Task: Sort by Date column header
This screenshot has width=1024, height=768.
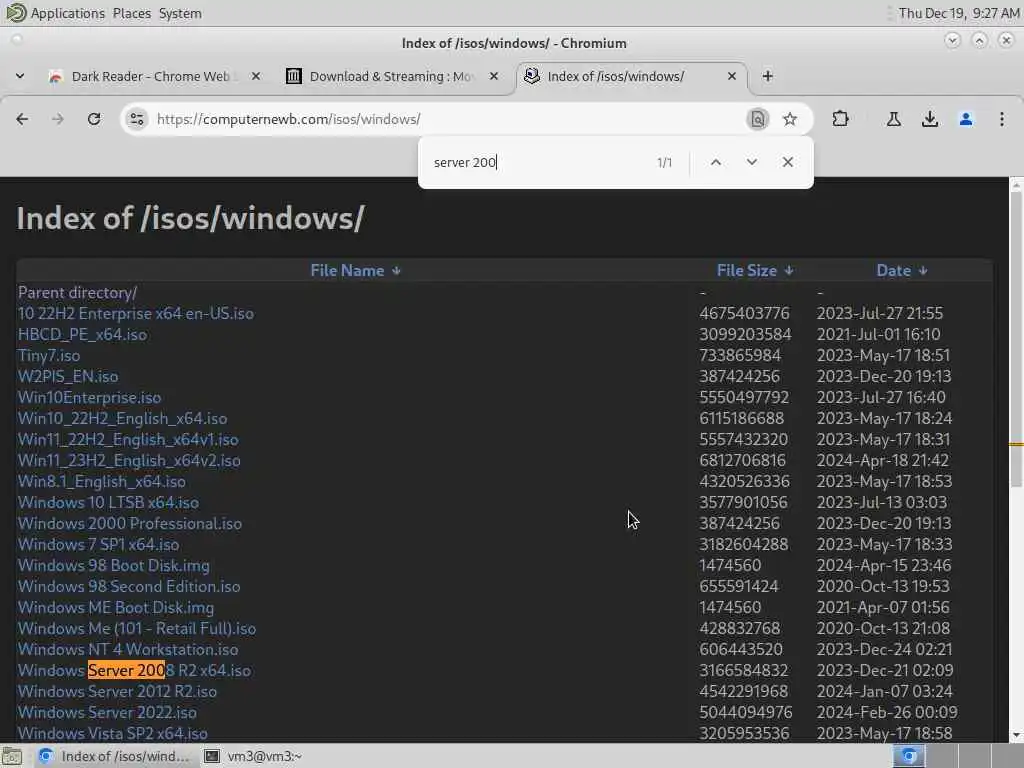Action: [901, 270]
